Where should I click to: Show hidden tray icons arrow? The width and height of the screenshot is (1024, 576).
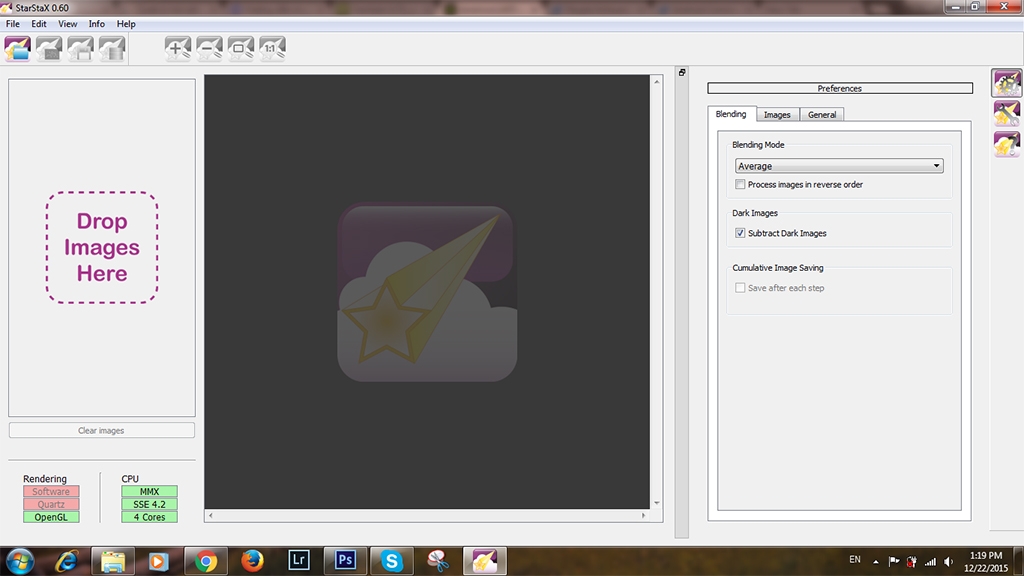(x=876, y=561)
